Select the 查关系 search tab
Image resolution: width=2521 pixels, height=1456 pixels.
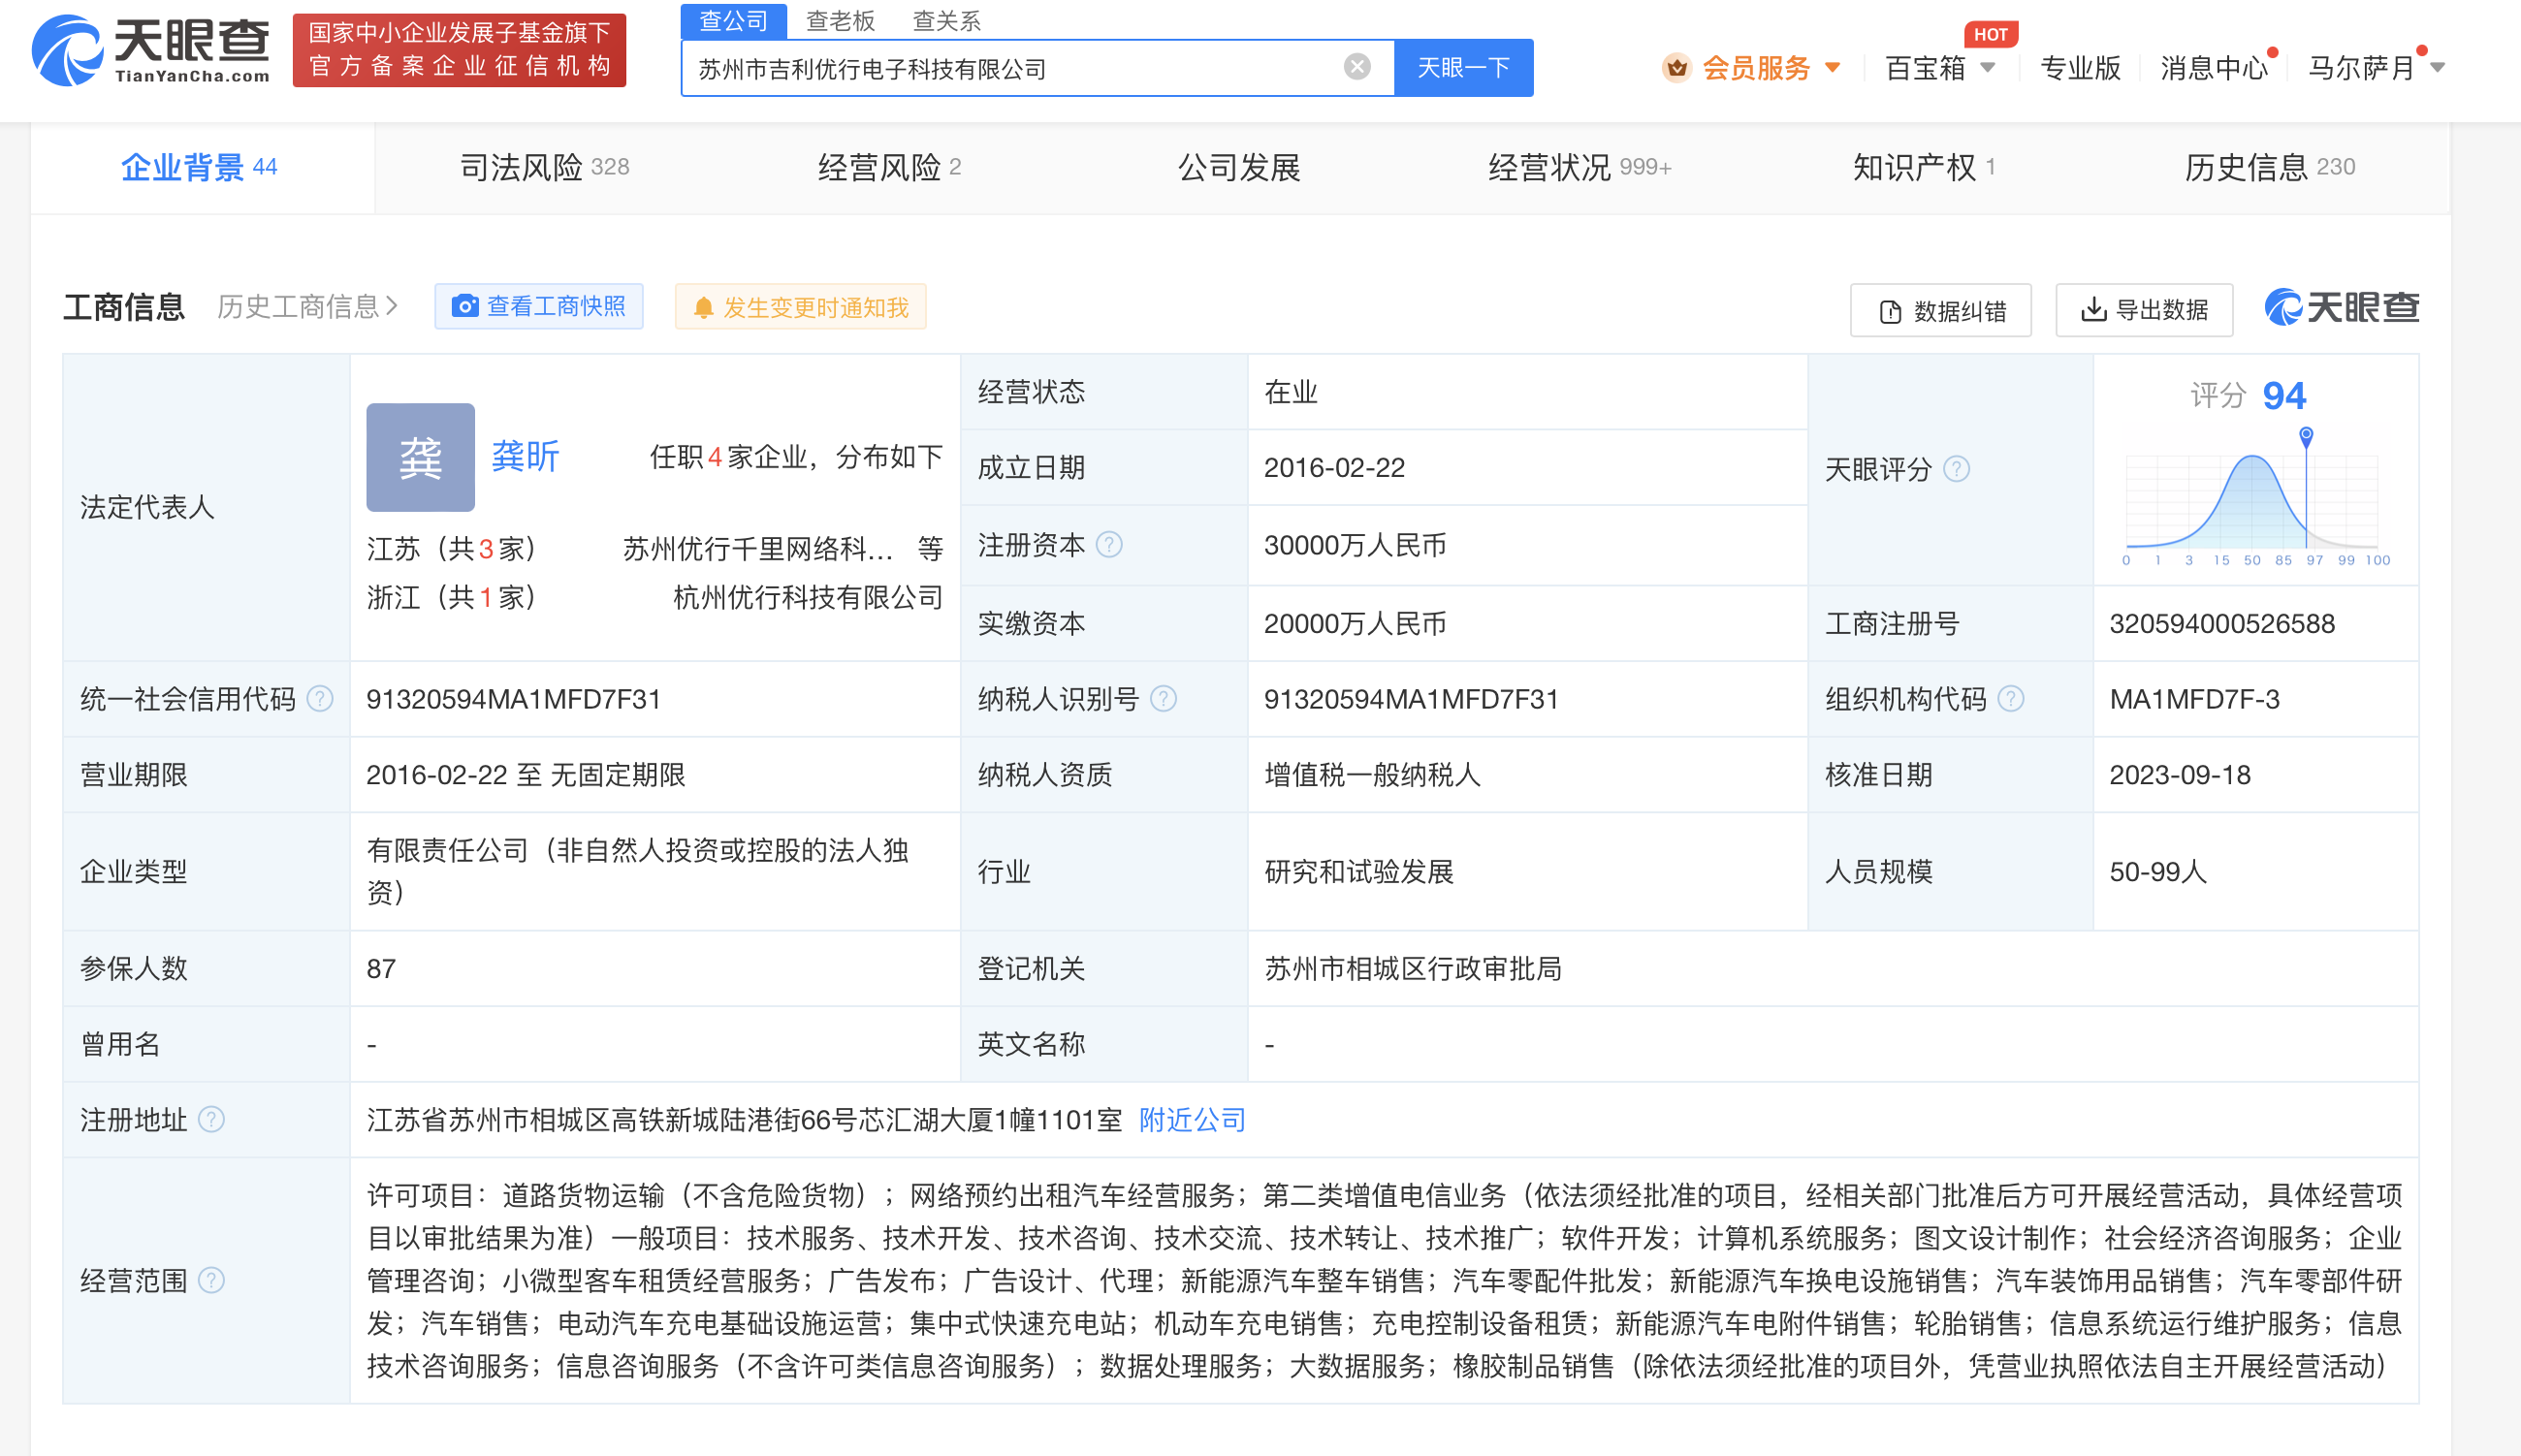click(946, 21)
